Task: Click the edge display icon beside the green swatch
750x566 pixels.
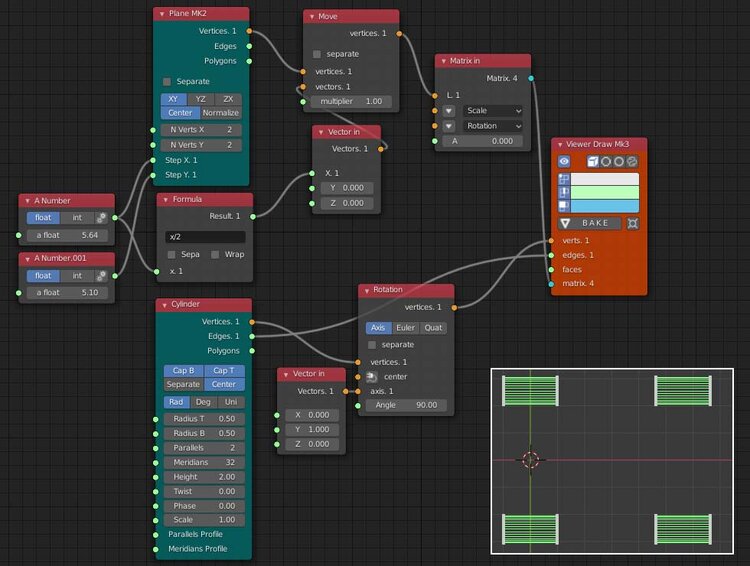Action: click(x=564, y=192)
